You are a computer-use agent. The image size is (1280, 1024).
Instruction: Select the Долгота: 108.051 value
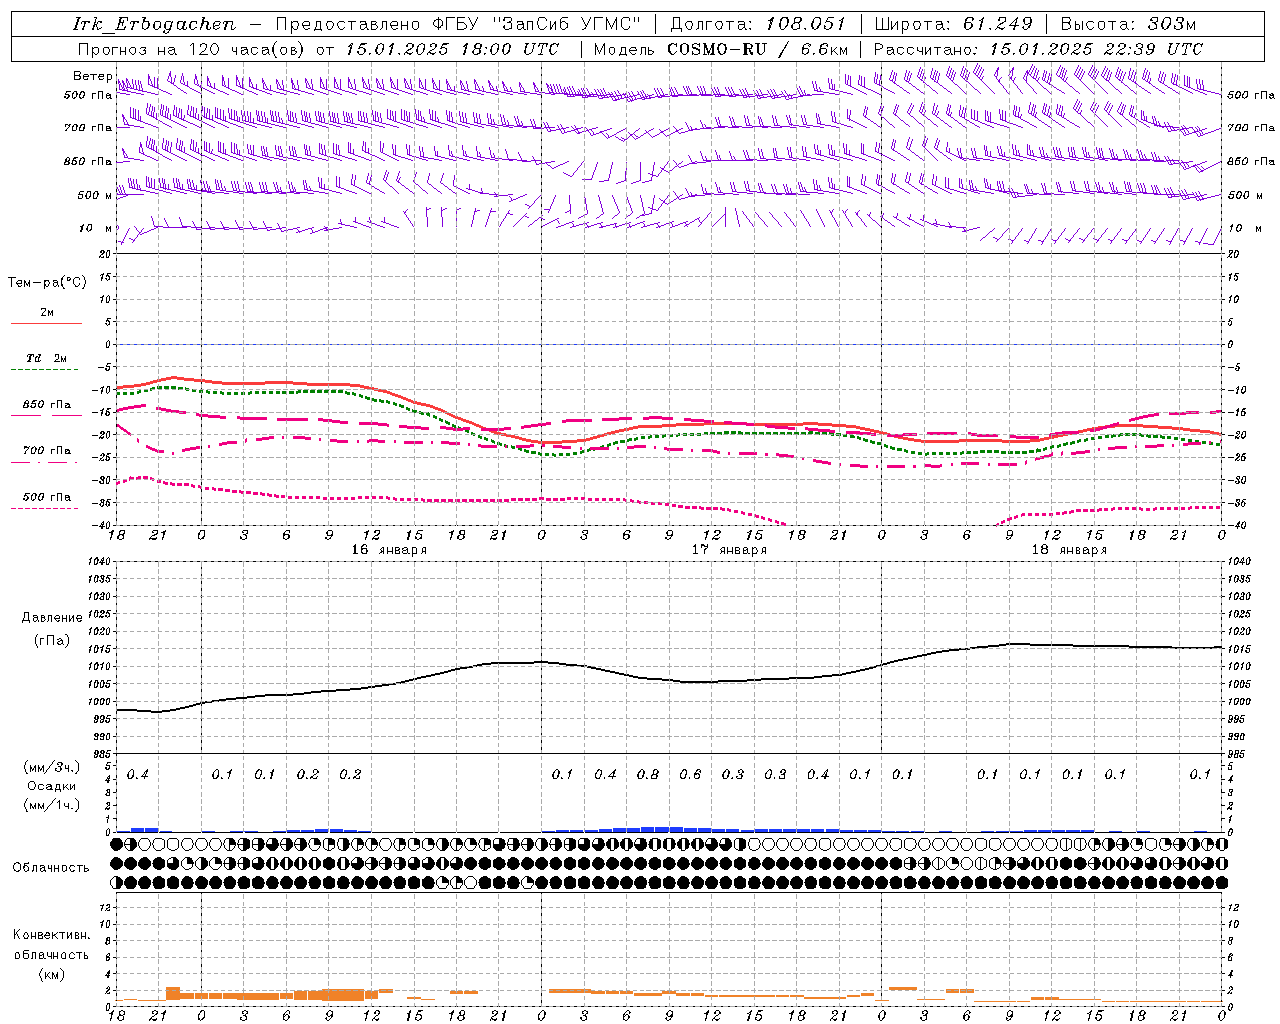coord(758,24)
